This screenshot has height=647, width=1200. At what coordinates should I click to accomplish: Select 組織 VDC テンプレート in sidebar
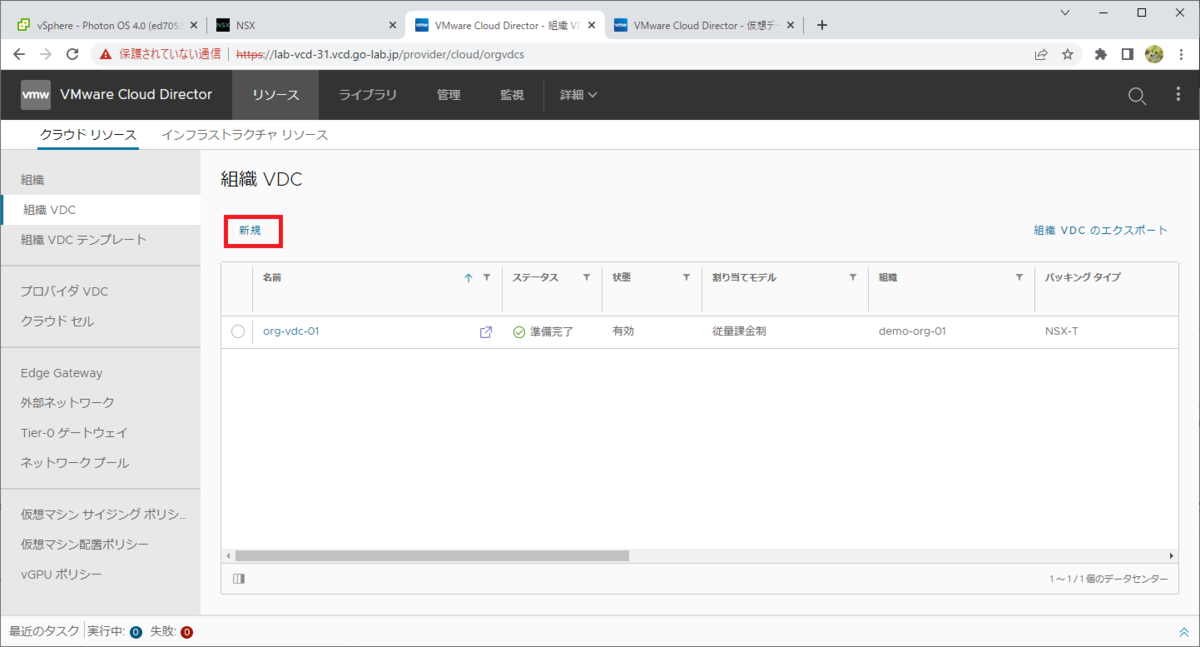coord(84,240)
